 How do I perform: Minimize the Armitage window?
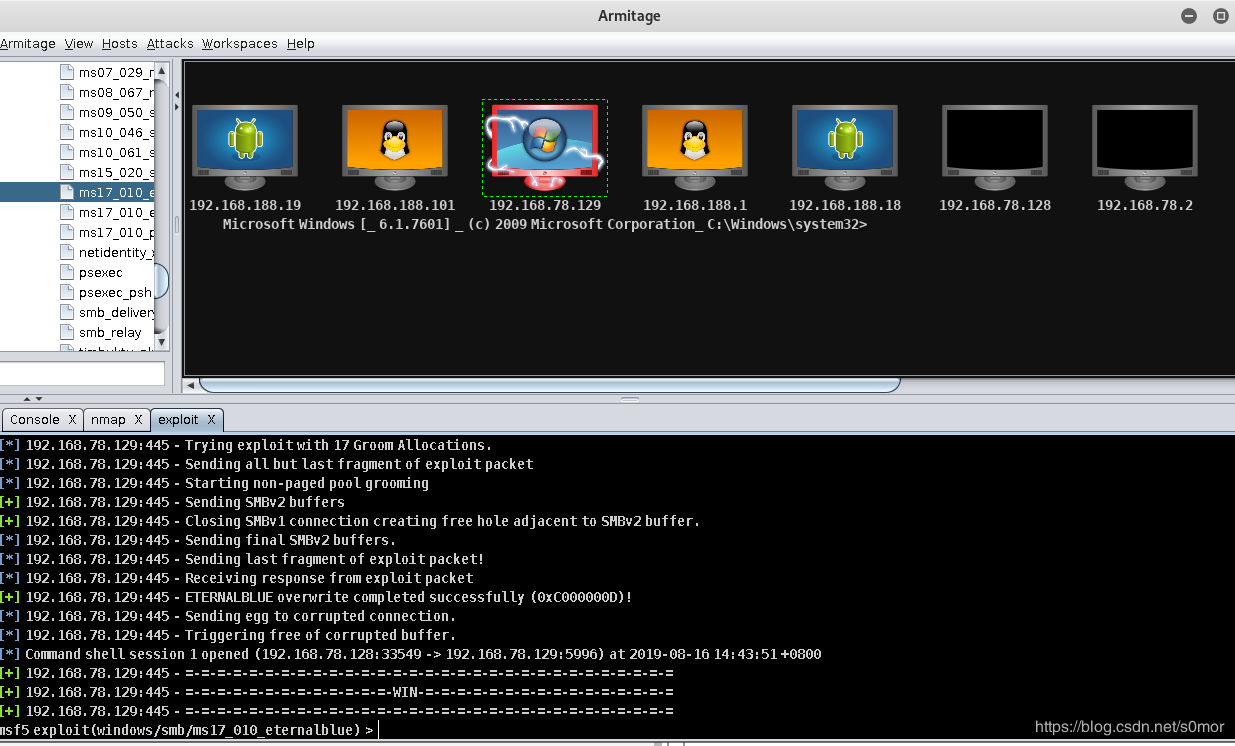(1189, 16)
